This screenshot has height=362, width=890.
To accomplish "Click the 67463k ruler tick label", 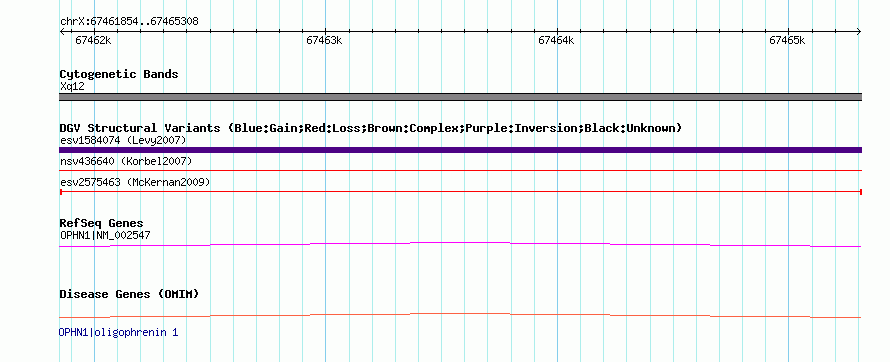I will click(x=325, y=40).
